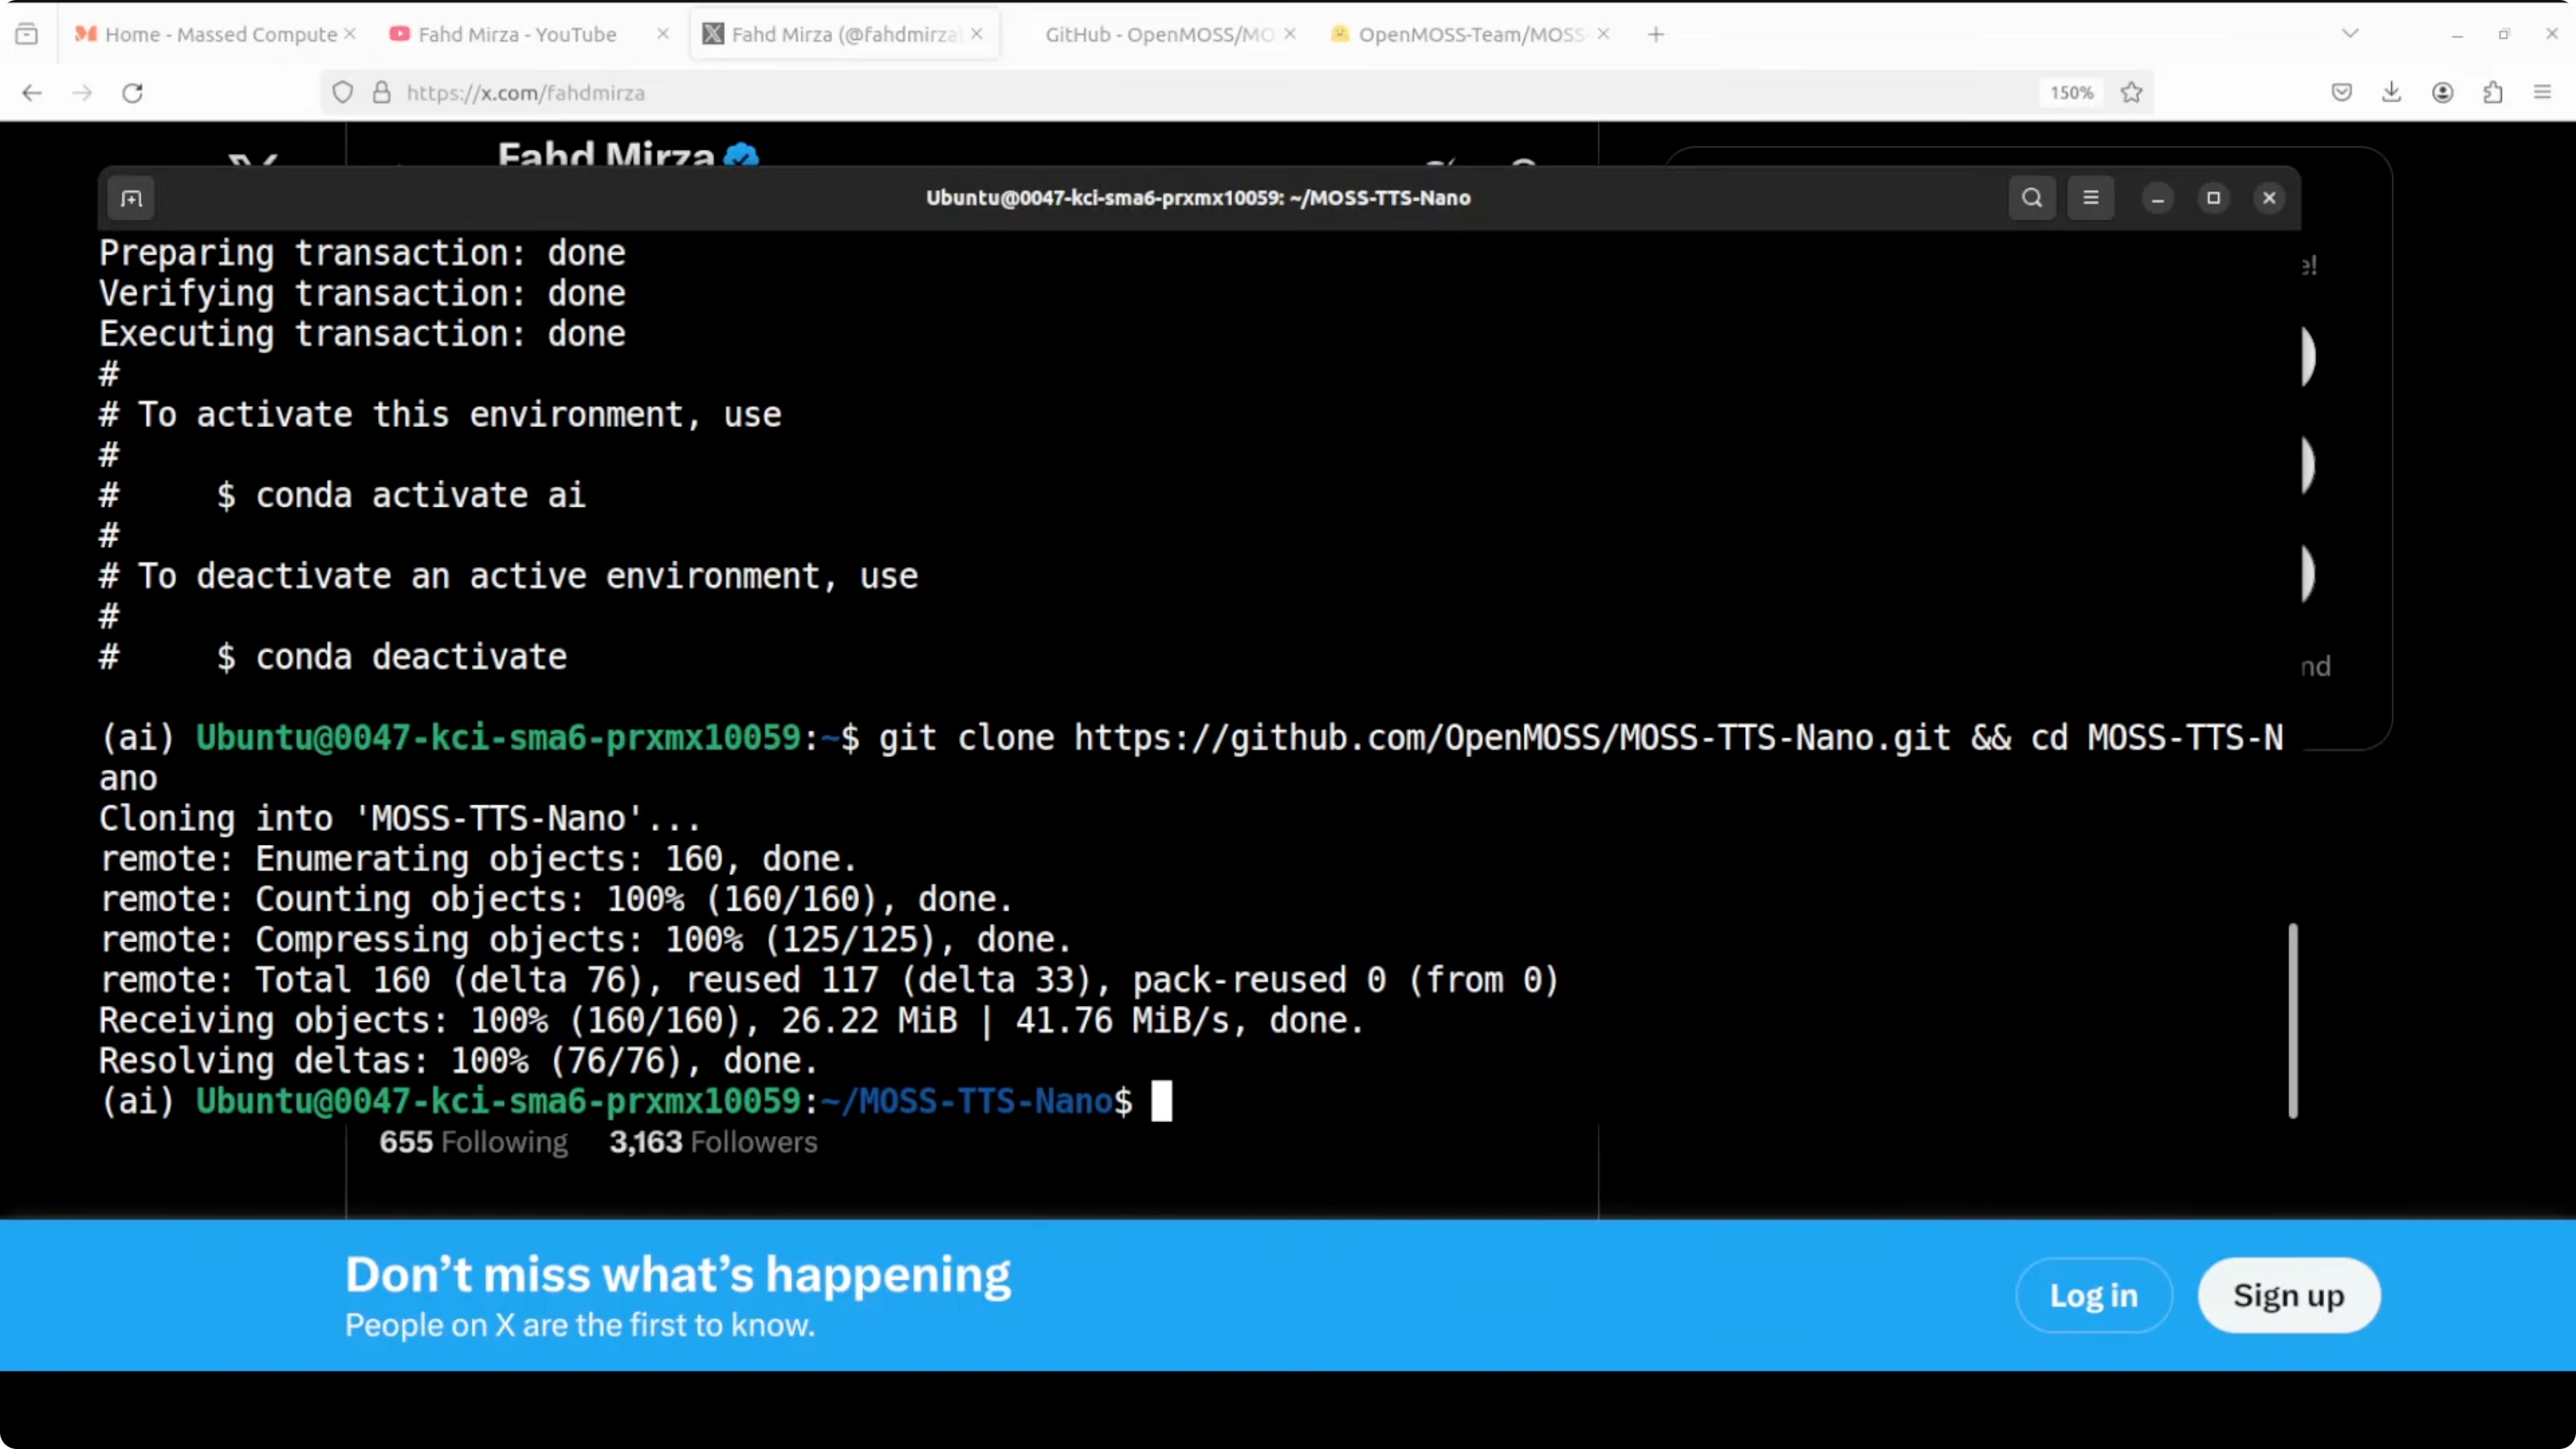Open the site security lock info
This screenshot has height=1449, width=2576.
point(381,92)
